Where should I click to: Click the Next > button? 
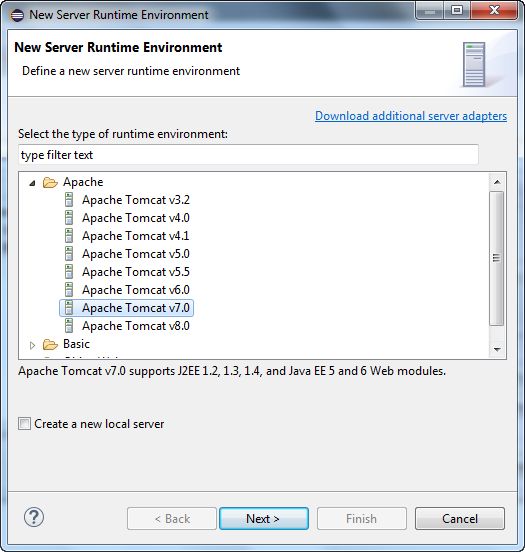pyautogui.click(x=264, y=518)
